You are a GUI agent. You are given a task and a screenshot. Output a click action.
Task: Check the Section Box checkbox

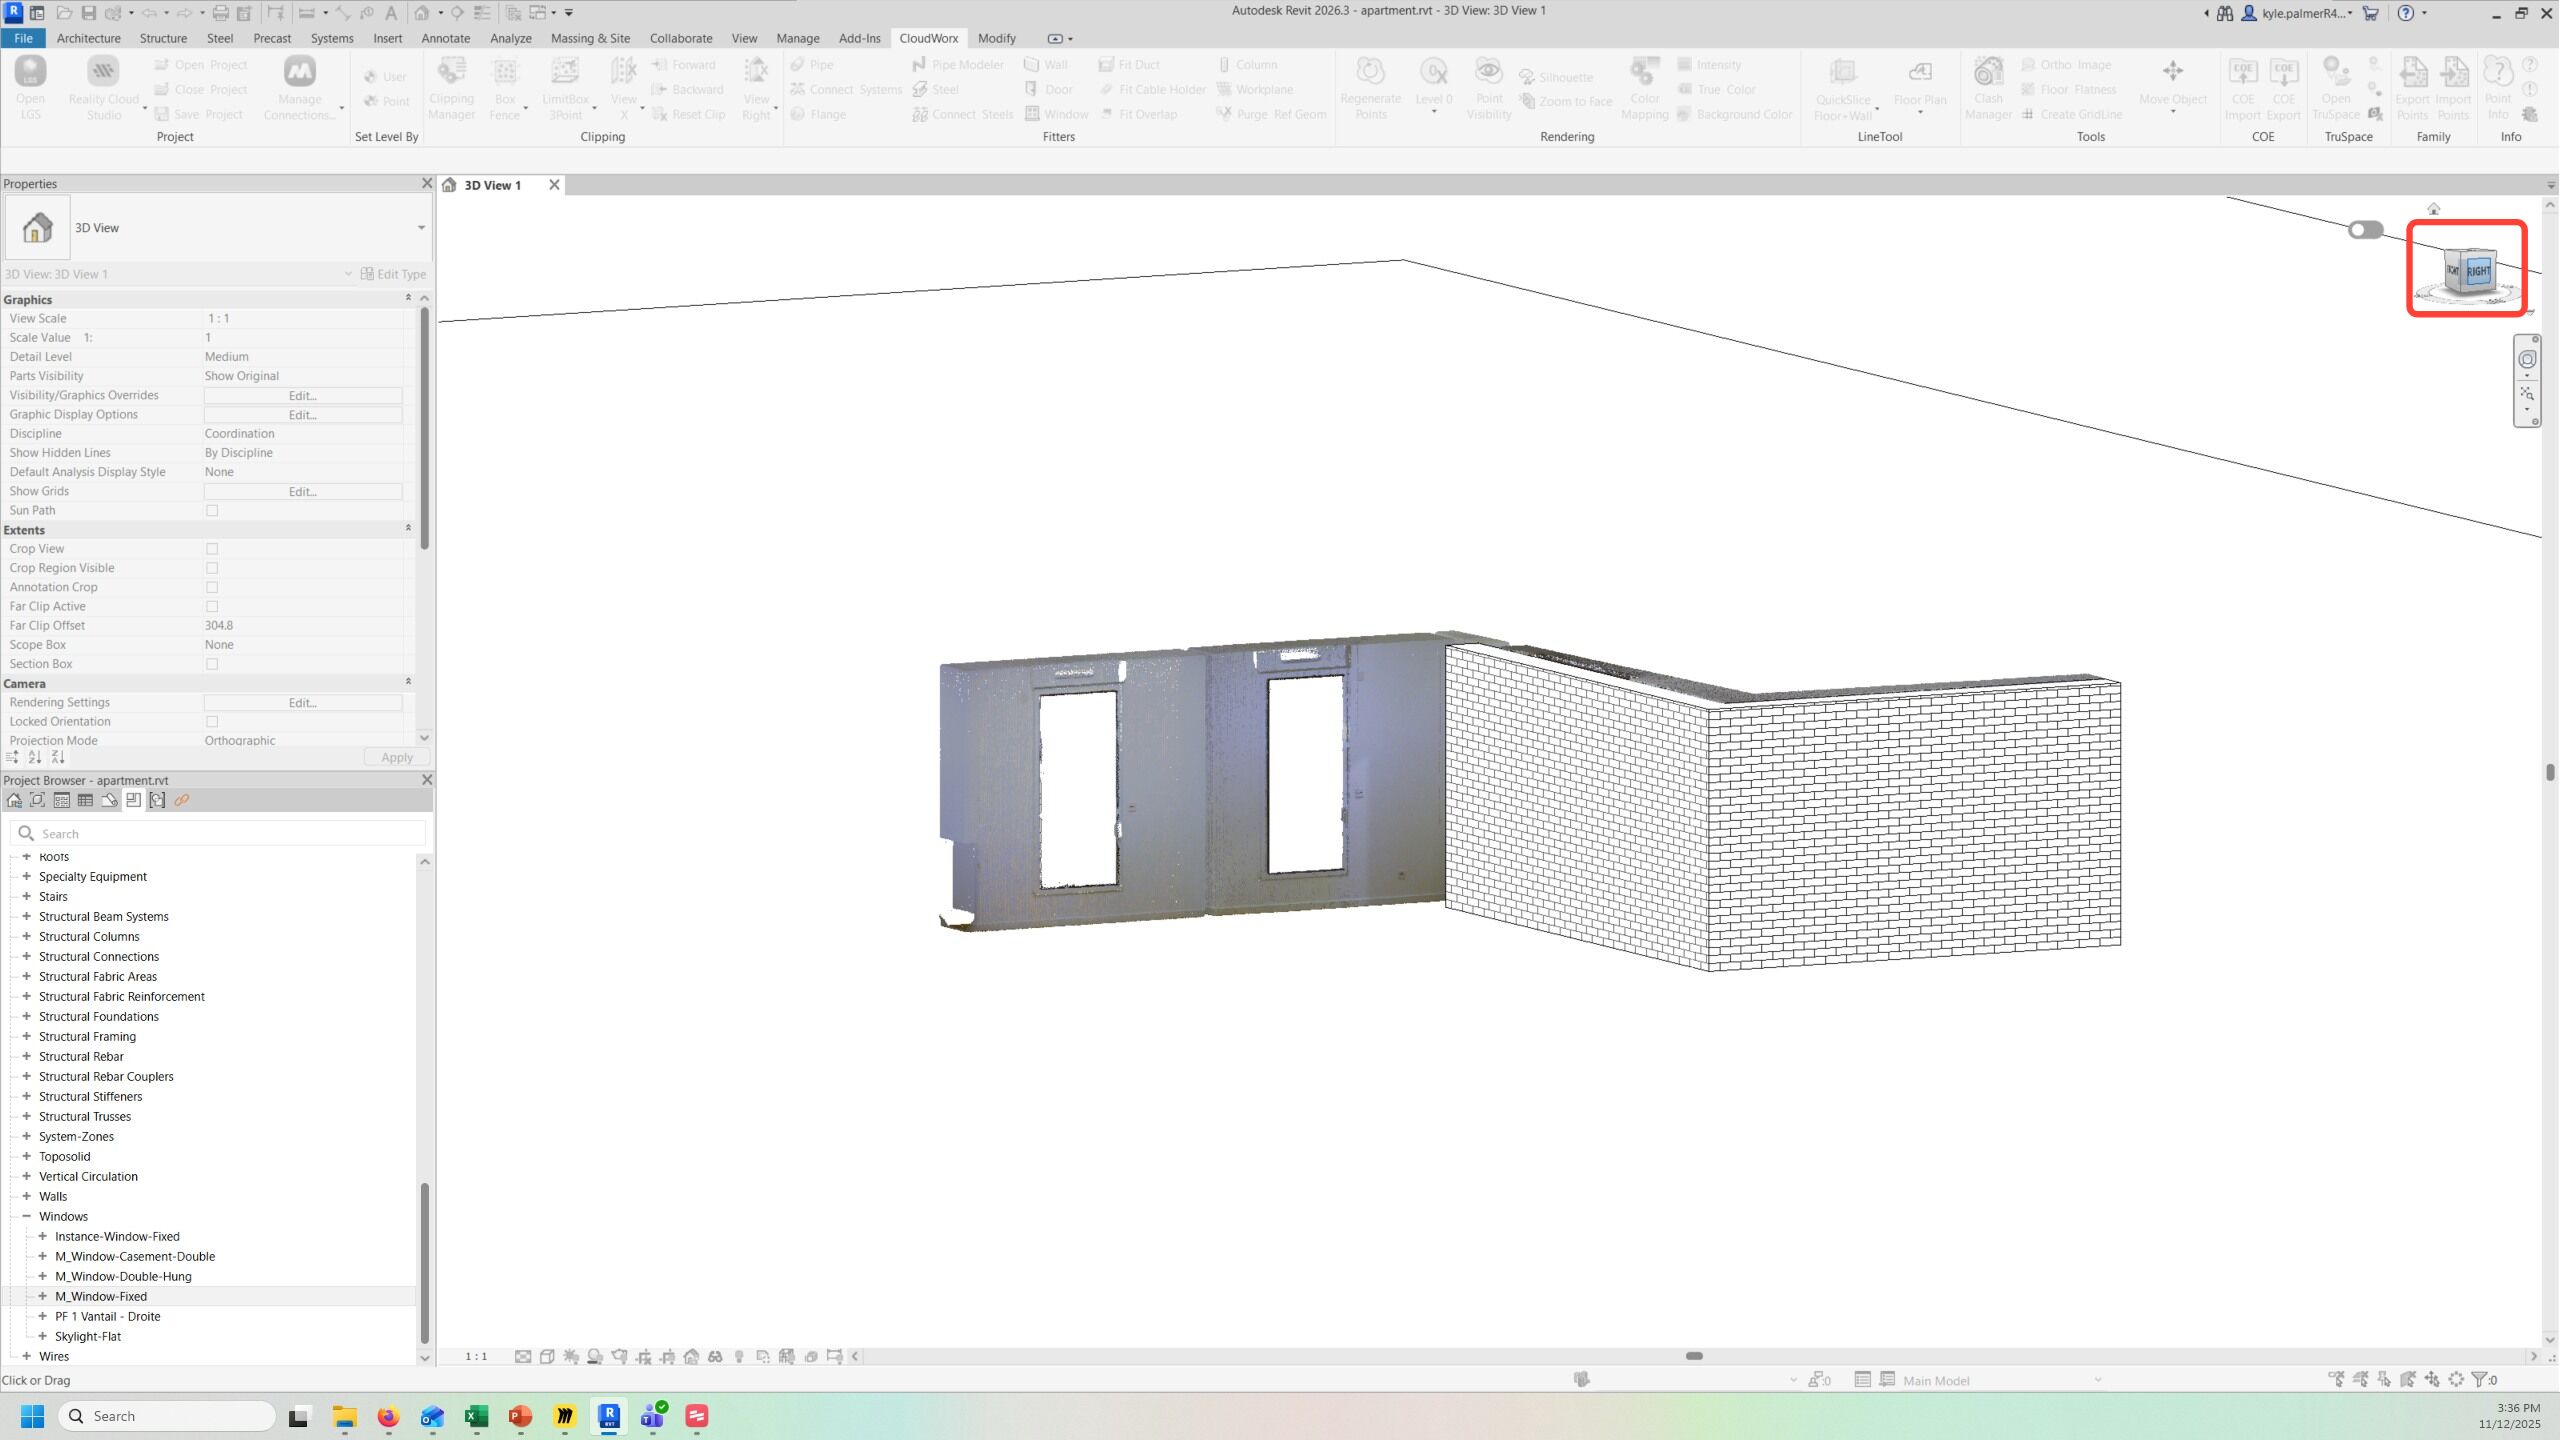click(x=212, y=664)
